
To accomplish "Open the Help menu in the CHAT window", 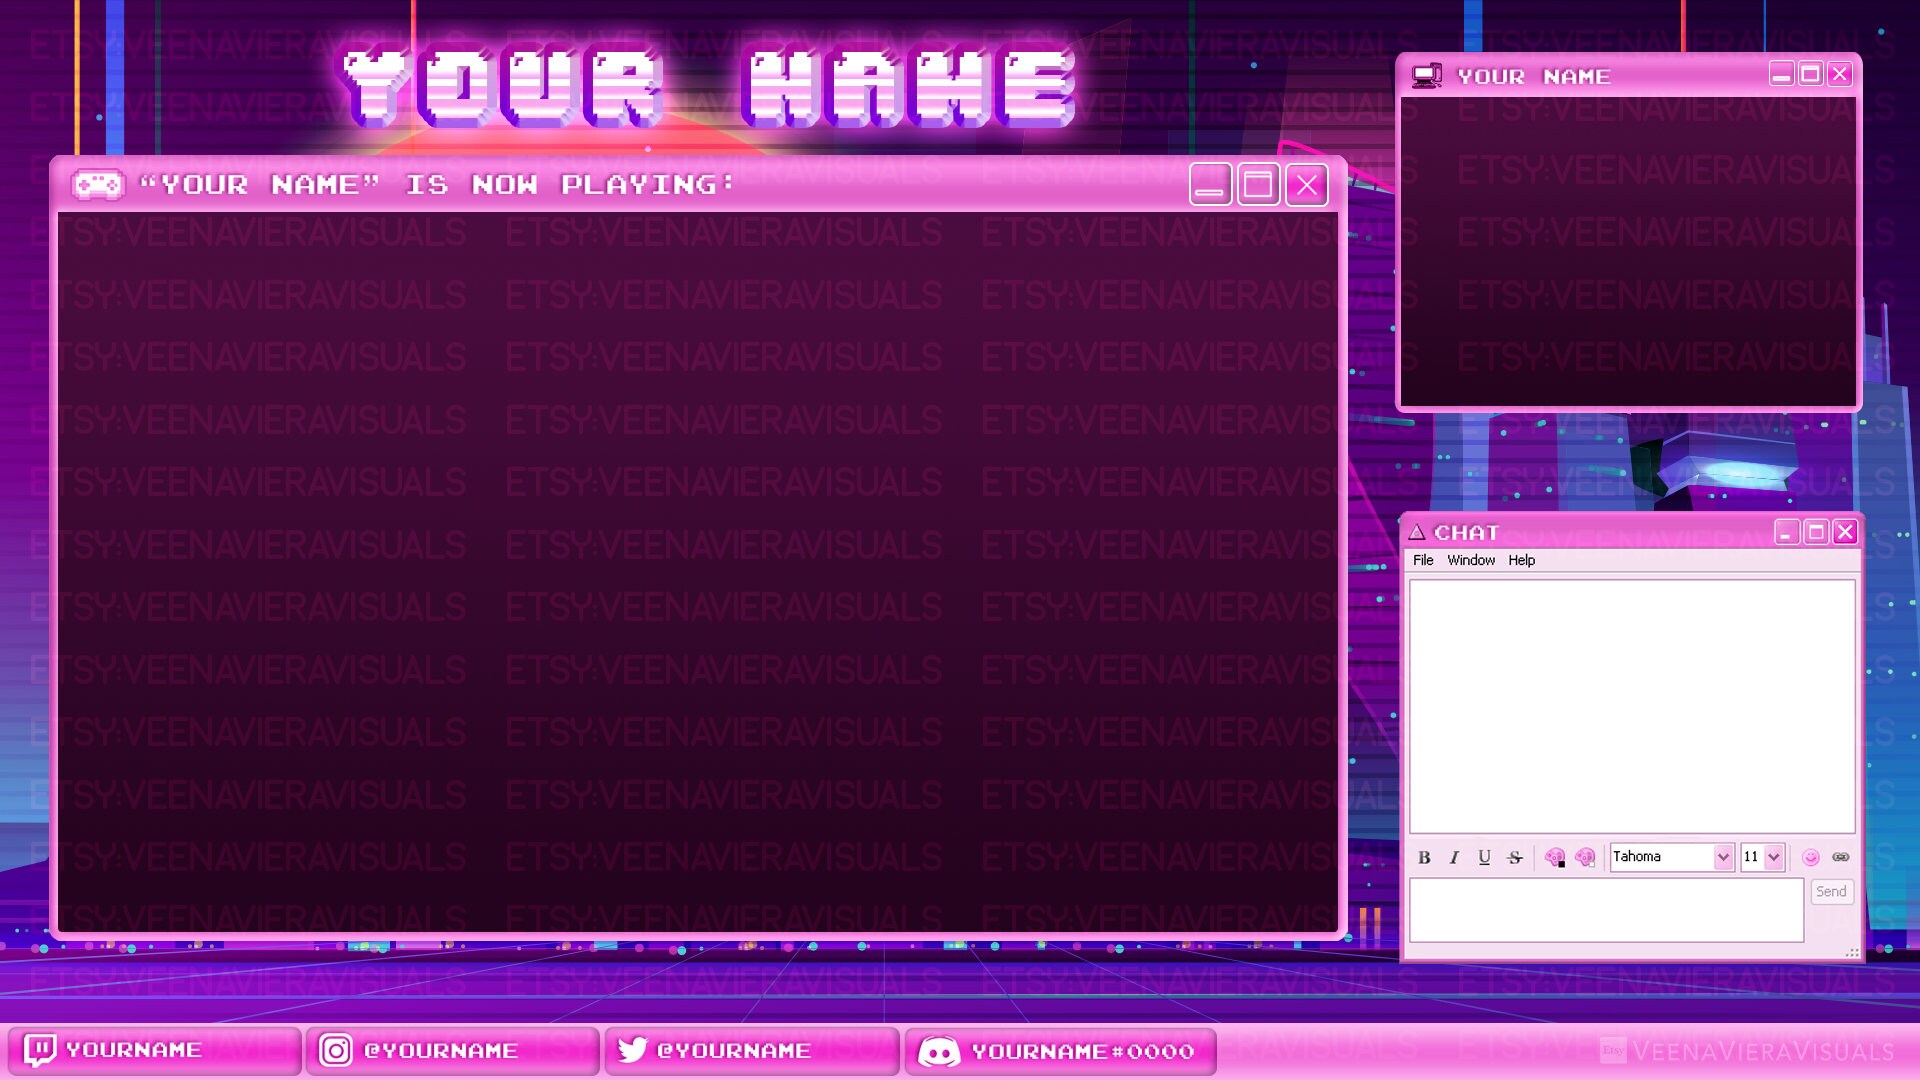I will 1522,560.
